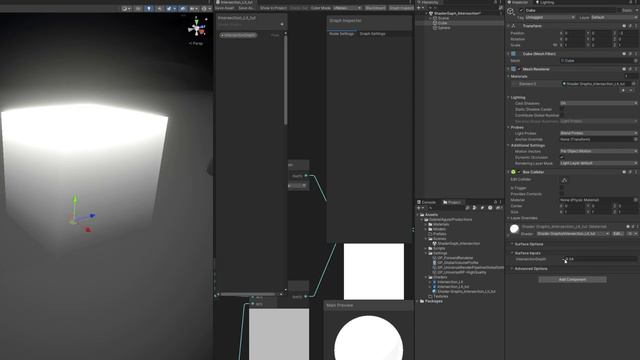Viewport: 640px width, 360px height.
Task: Open object picker for Element 0 material
Action: click(x=633, y=84)
